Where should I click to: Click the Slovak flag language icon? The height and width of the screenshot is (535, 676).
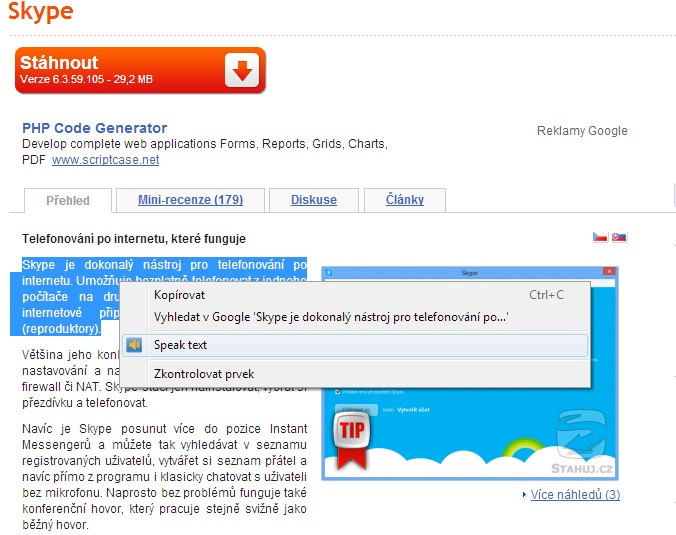tap(620, 237)
